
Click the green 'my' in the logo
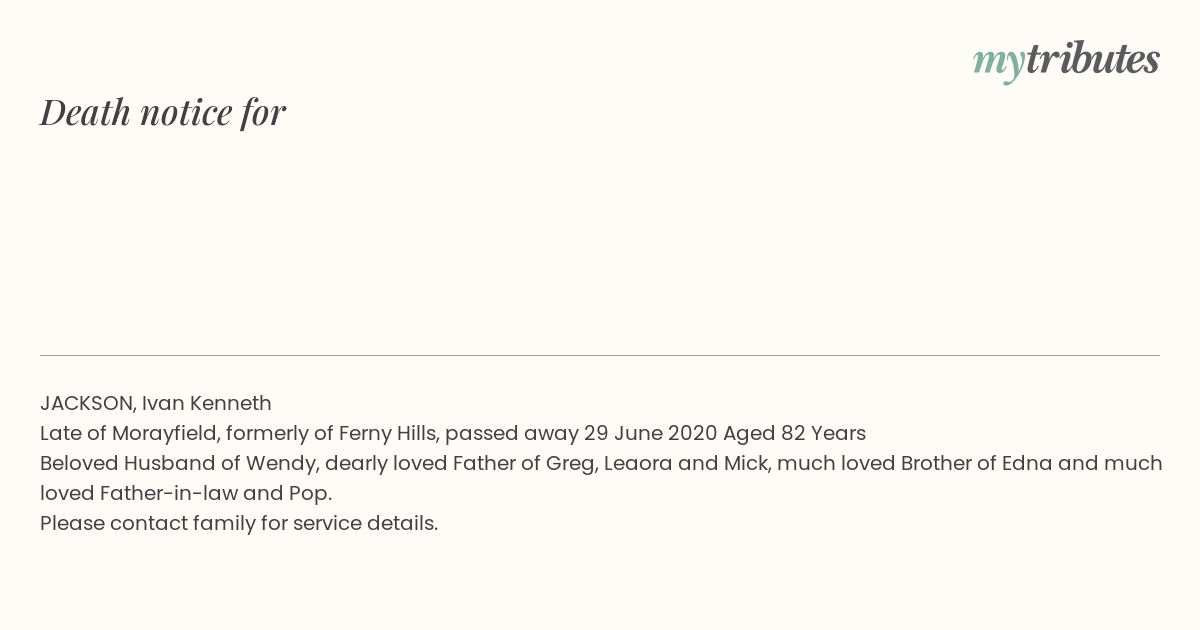[999, 63]
